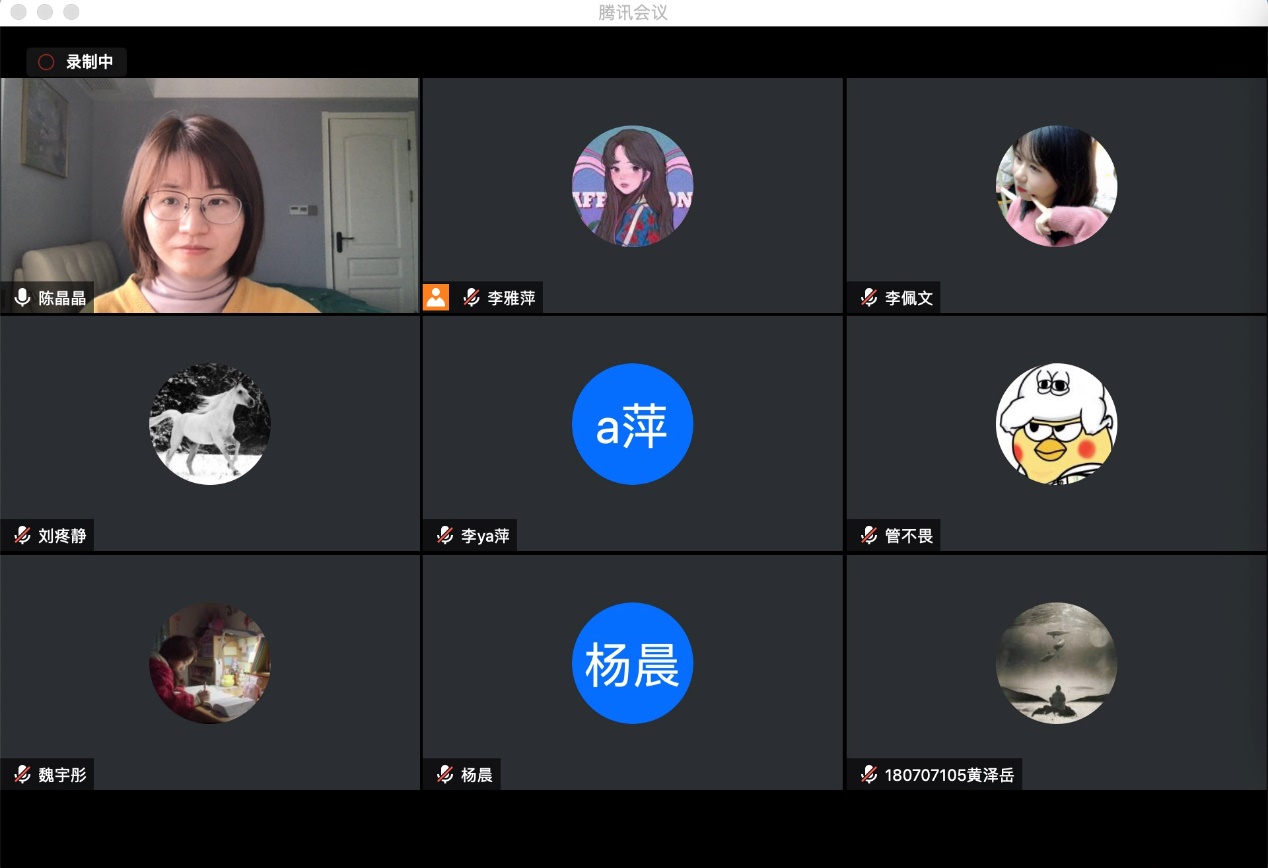Click the muted mic icon beside 杨晨
The width and height of the screenshot is (1268, 868).
click(446, 774)
